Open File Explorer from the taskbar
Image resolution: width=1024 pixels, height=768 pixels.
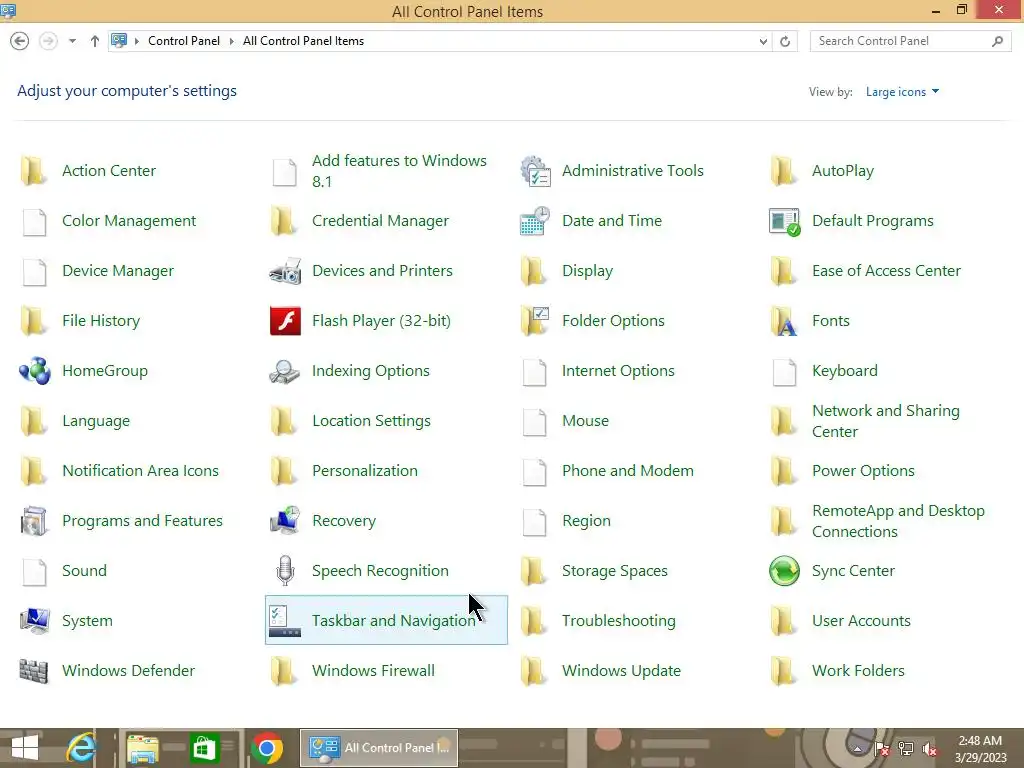pos(142,748)
